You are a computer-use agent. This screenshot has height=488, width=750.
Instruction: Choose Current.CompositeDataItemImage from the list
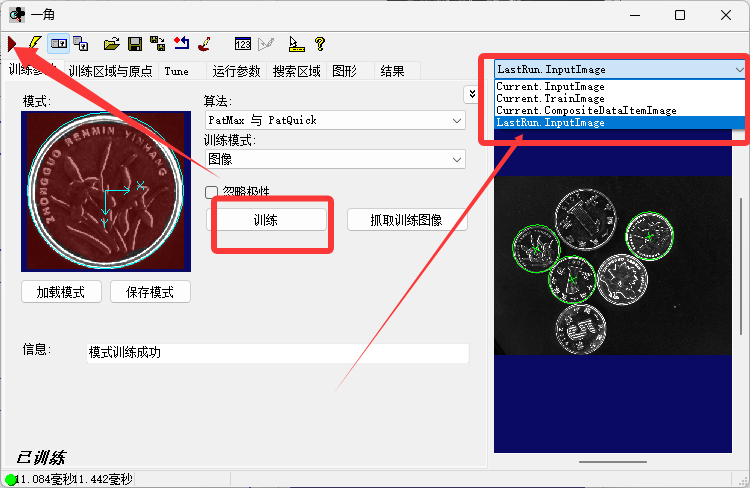pos(620,111)
